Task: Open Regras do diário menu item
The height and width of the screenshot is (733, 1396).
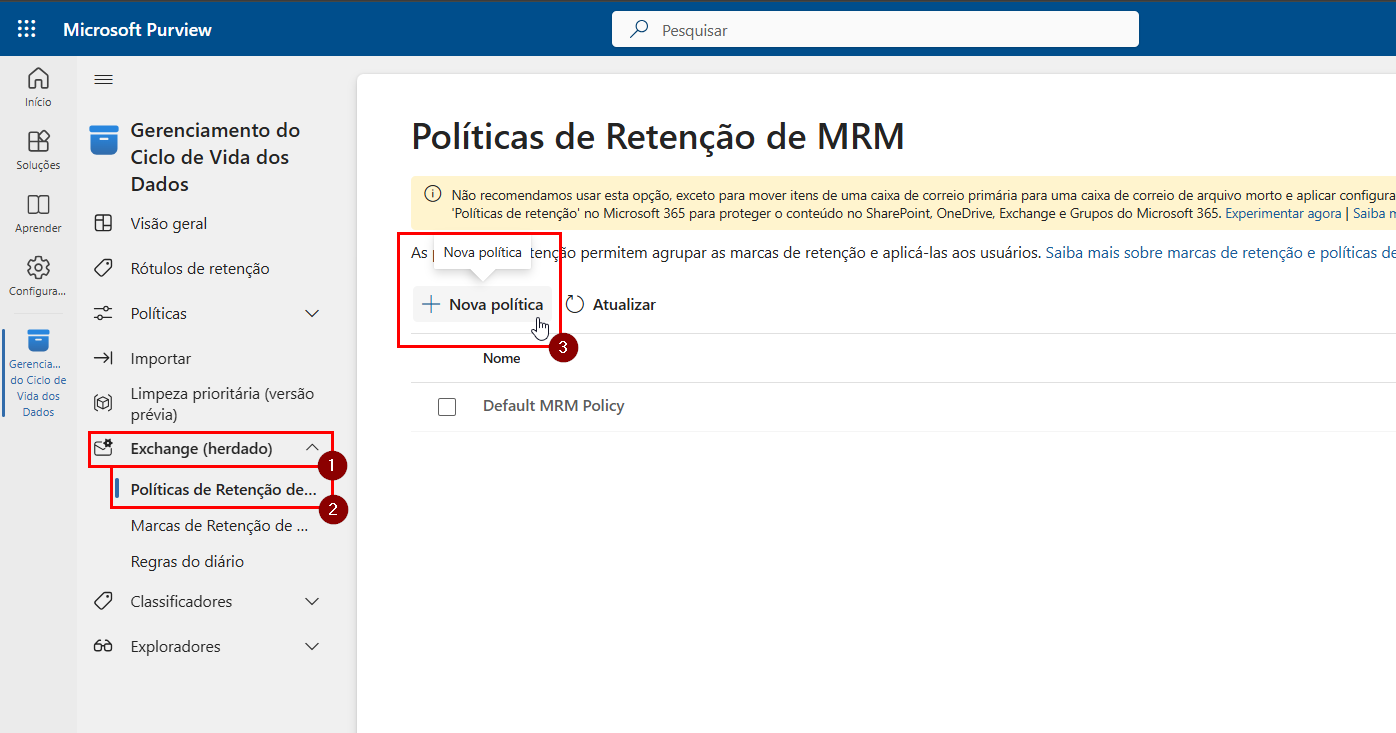Action: pyautogui.click(x=187, y=562)
